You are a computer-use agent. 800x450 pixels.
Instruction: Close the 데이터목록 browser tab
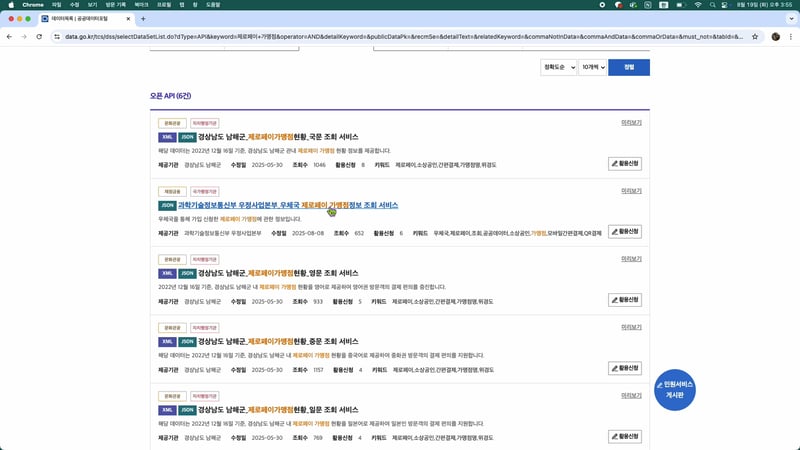point(128,19)
